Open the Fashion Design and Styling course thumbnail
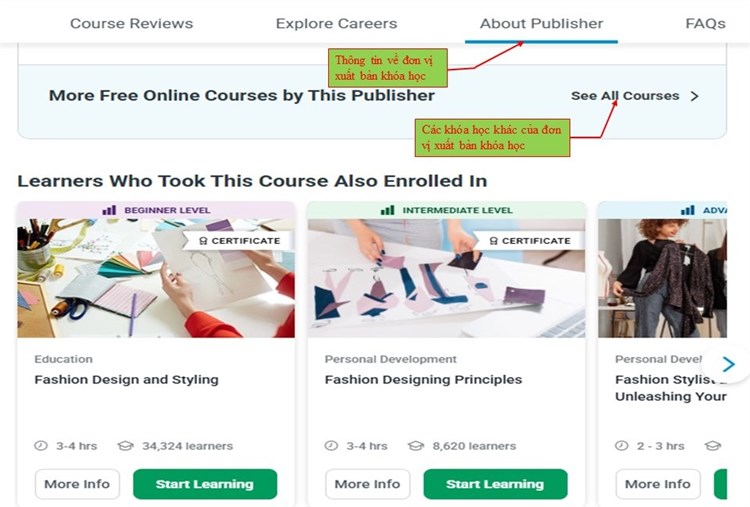The width and height of the screenshot is (750, 507). click(156, 278)
